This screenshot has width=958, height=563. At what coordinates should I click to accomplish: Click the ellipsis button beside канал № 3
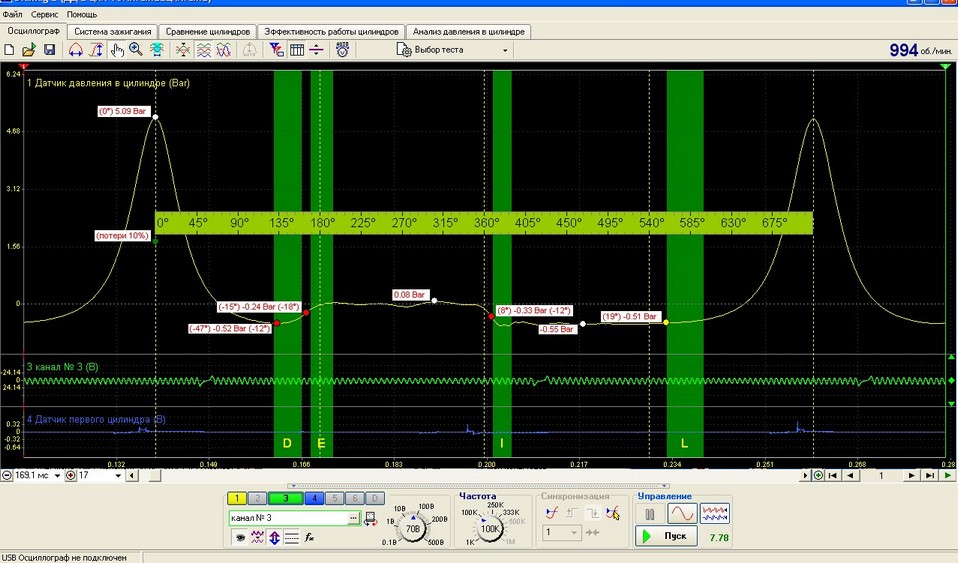click(x=353, y=518)
